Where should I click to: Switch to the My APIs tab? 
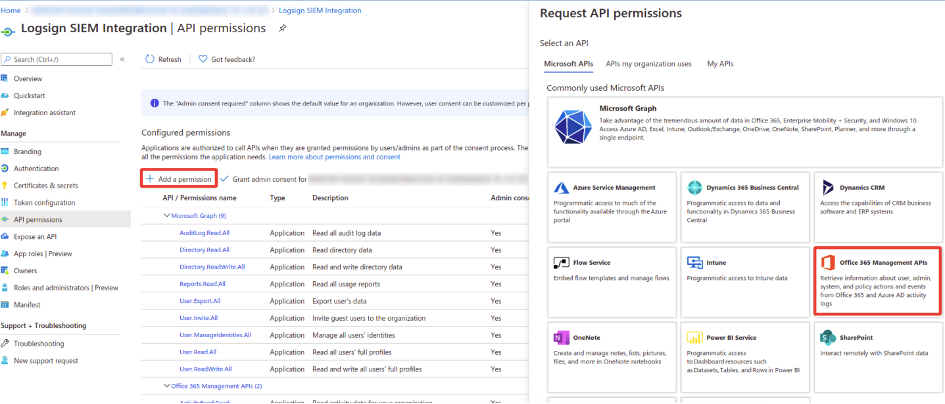720,64
